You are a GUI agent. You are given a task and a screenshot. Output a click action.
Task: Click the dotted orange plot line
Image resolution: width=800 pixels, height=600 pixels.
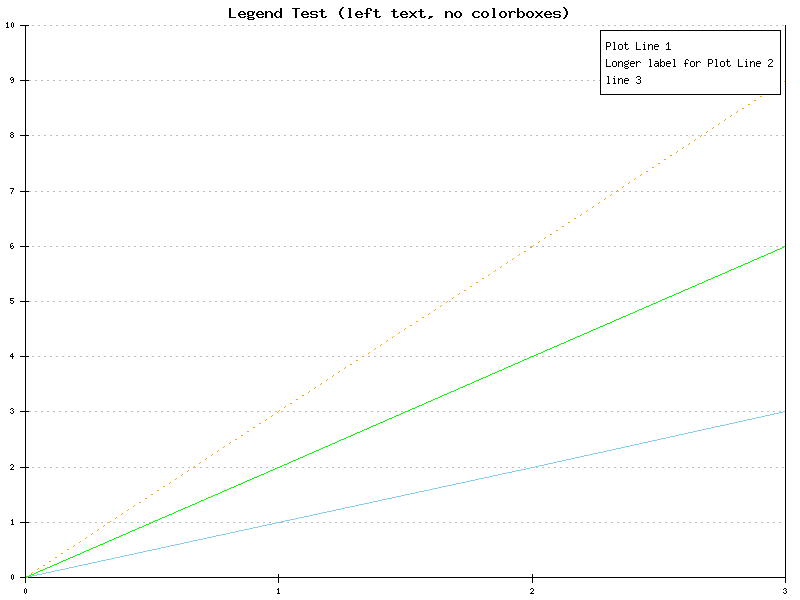click(406, 329)
